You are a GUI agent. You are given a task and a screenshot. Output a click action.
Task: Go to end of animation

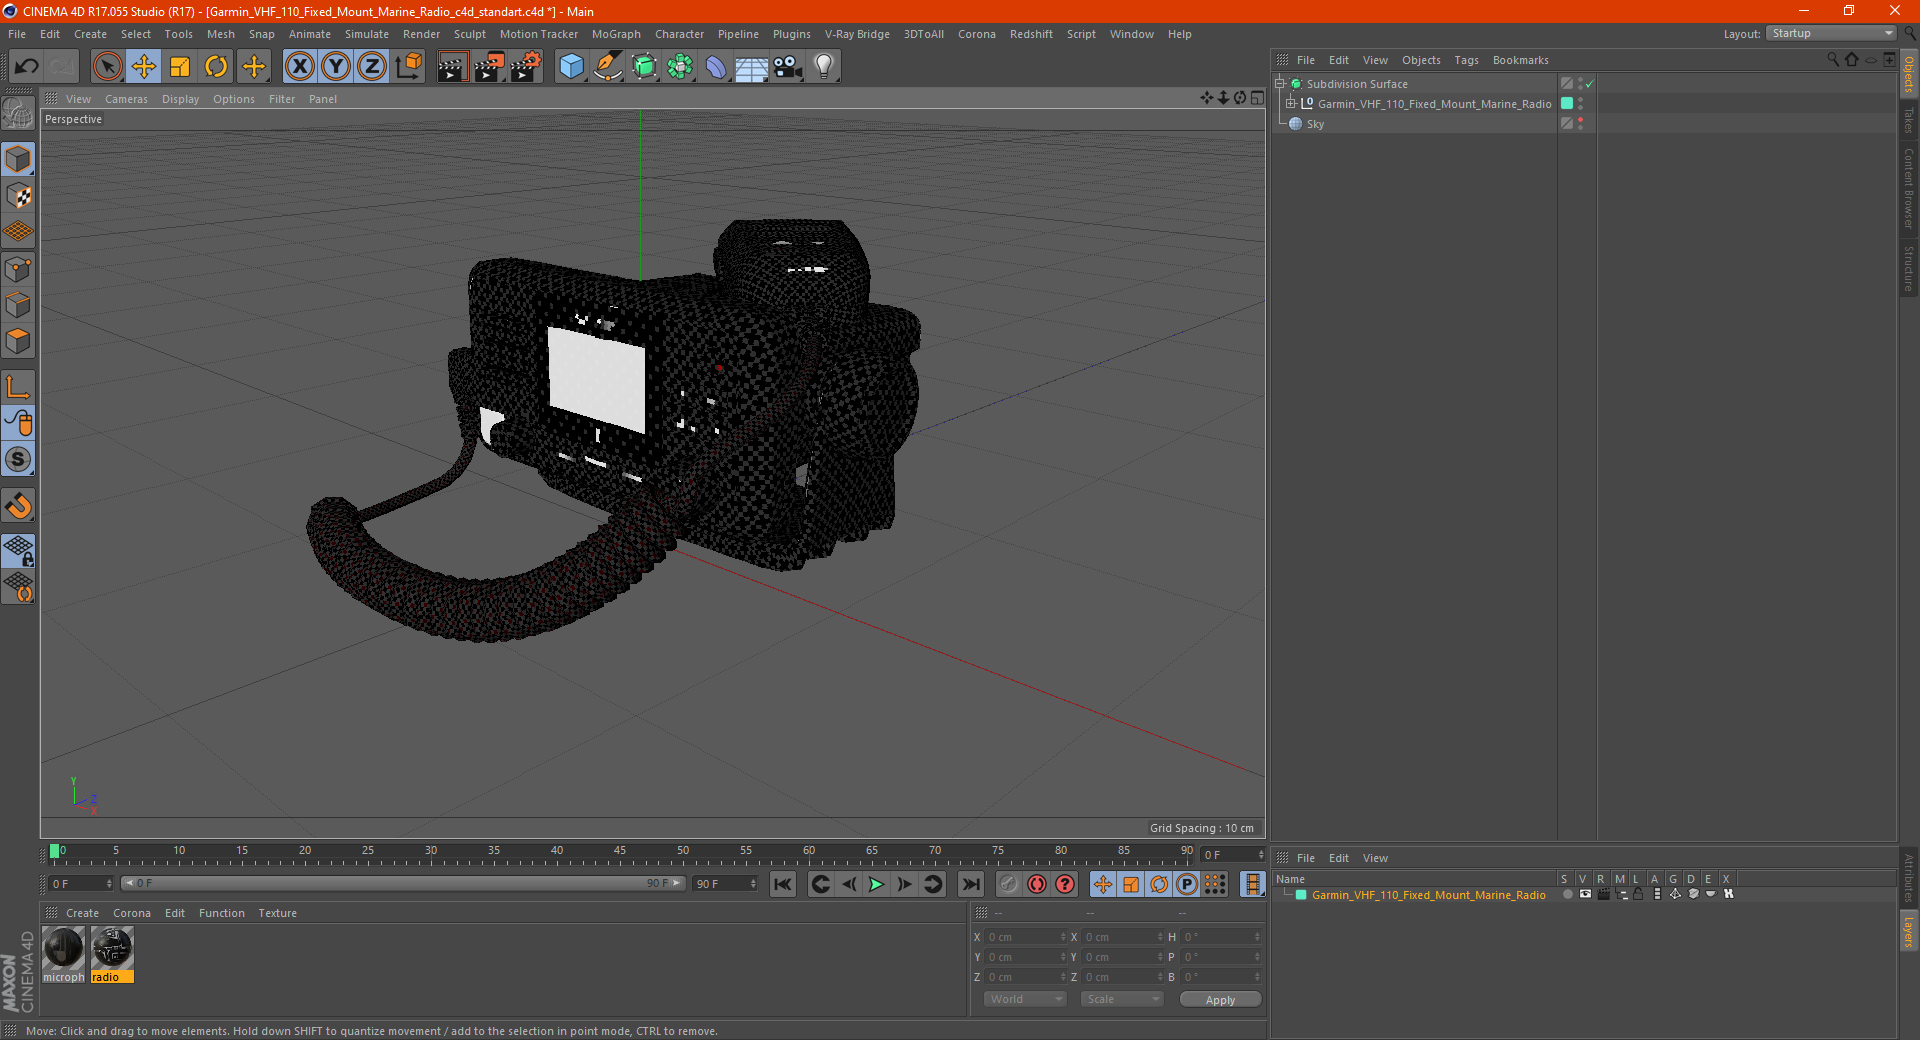(x=971, y=884)
